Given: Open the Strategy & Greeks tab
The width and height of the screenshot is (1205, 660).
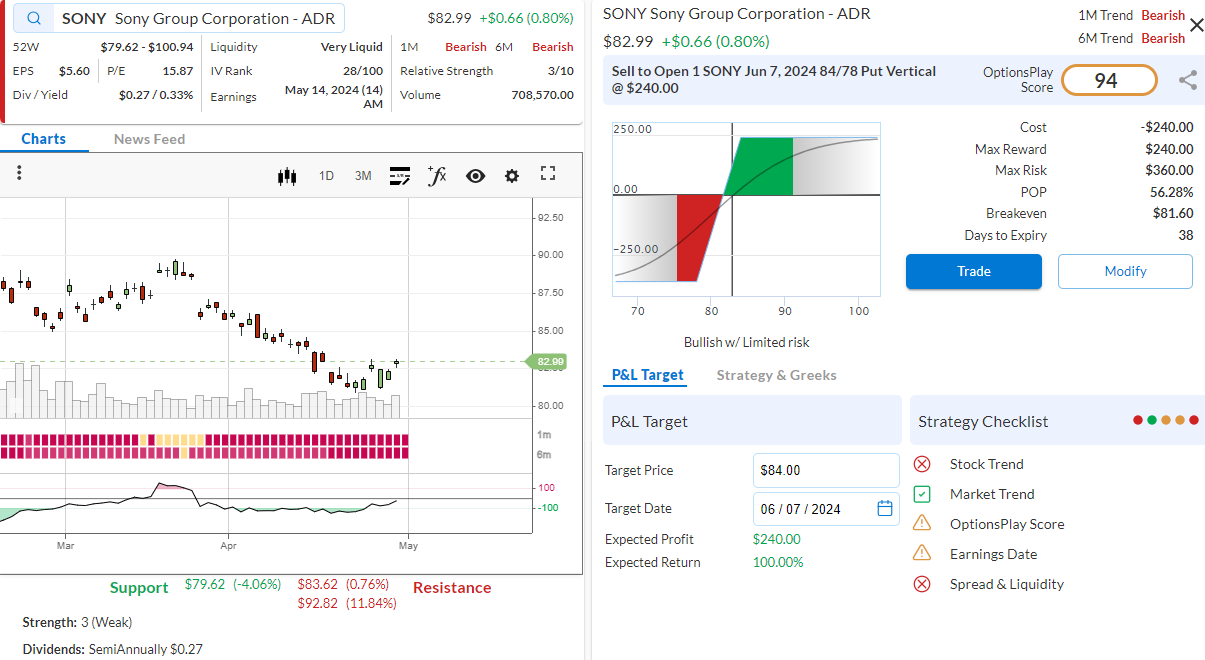Looking at the screenshot, I should (776, 375).
